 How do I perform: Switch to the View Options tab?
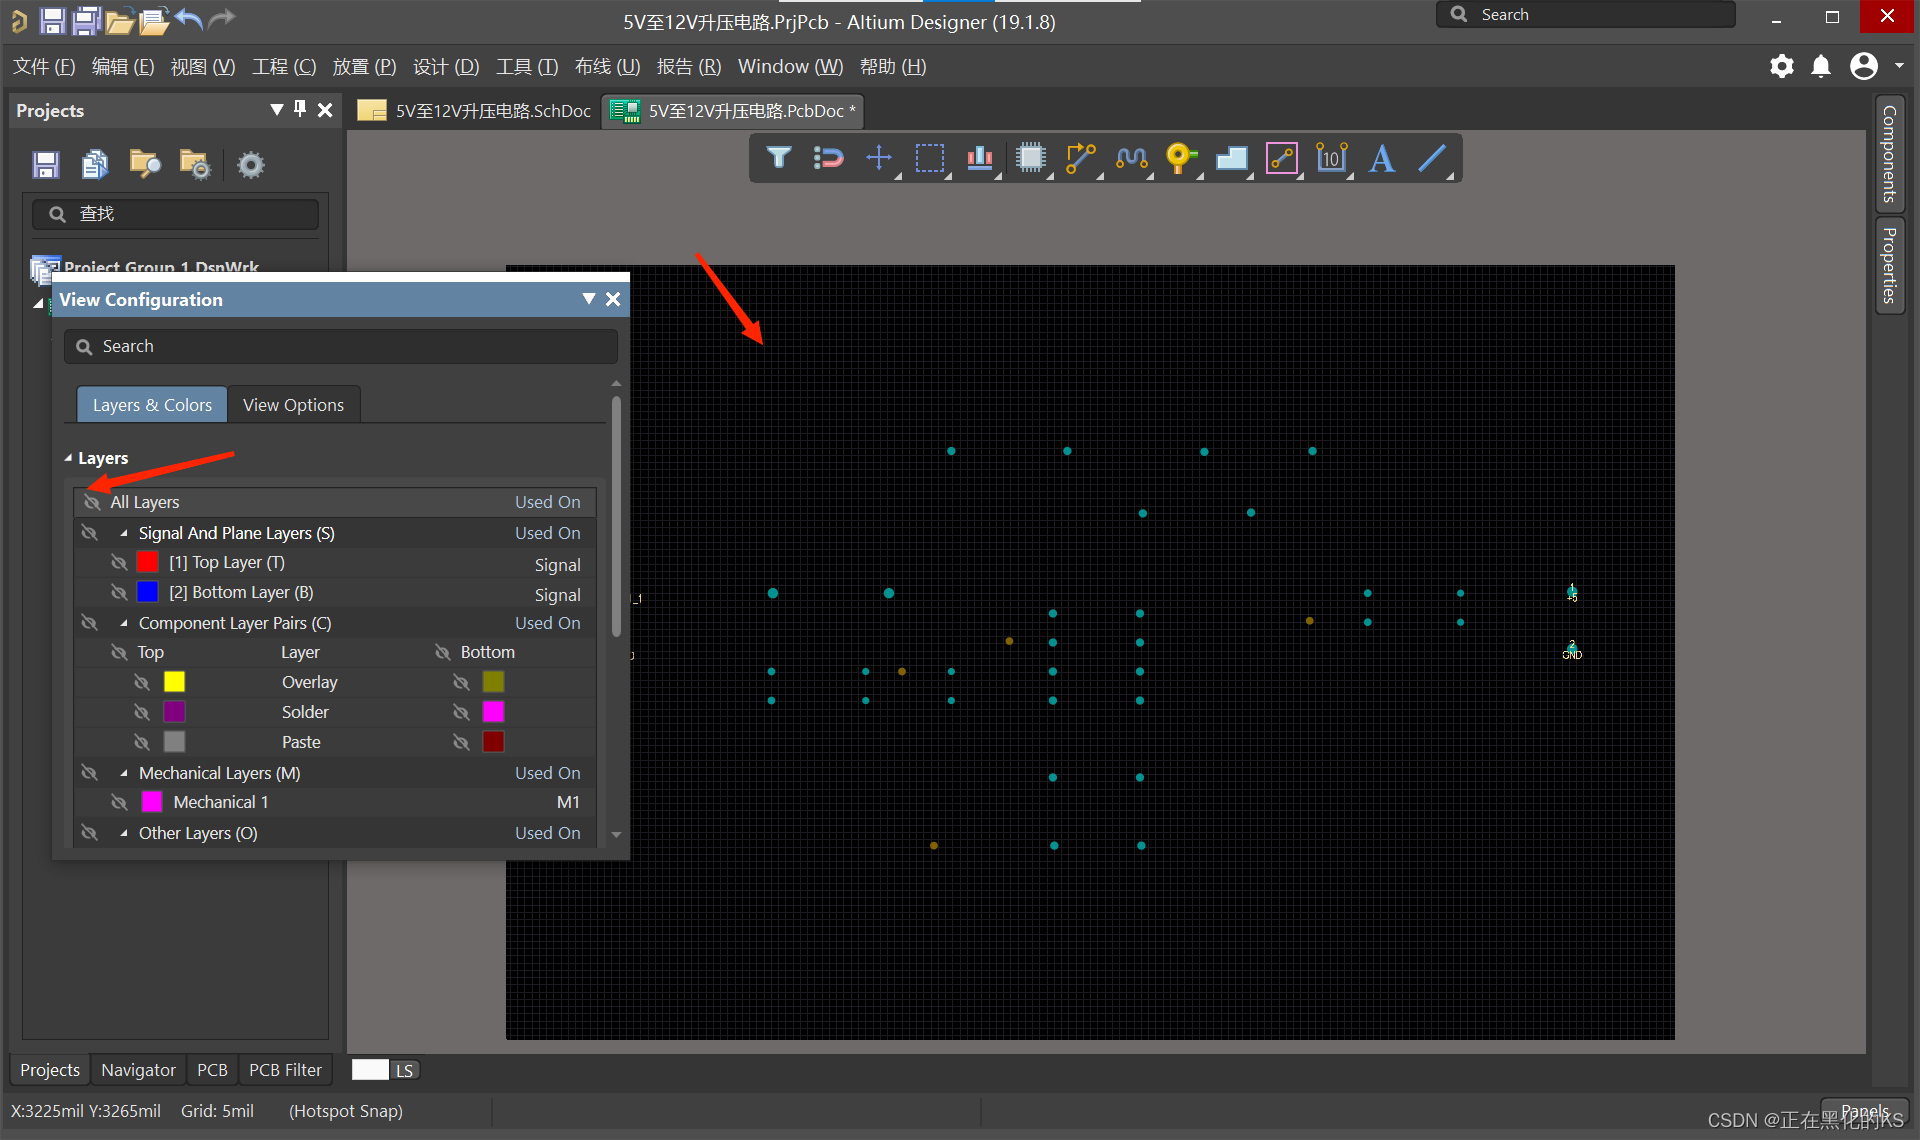pyautogui.click(x=293, y=405)
